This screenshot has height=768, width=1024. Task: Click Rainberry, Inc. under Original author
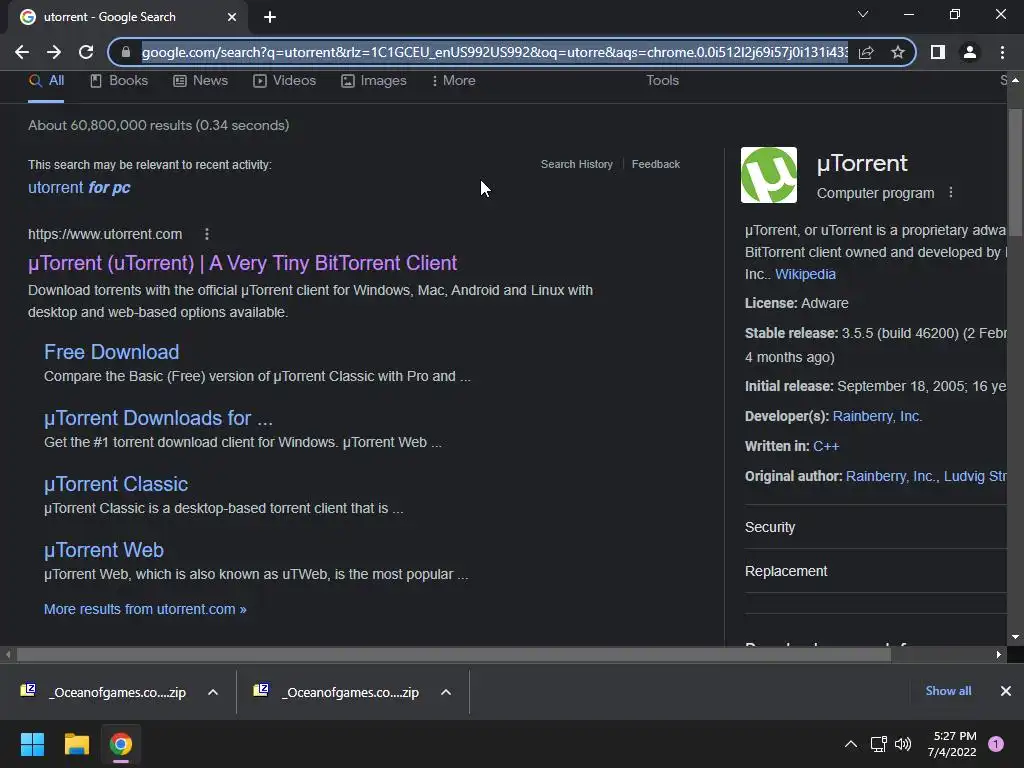pyautogui.click(x=890, y=477)
